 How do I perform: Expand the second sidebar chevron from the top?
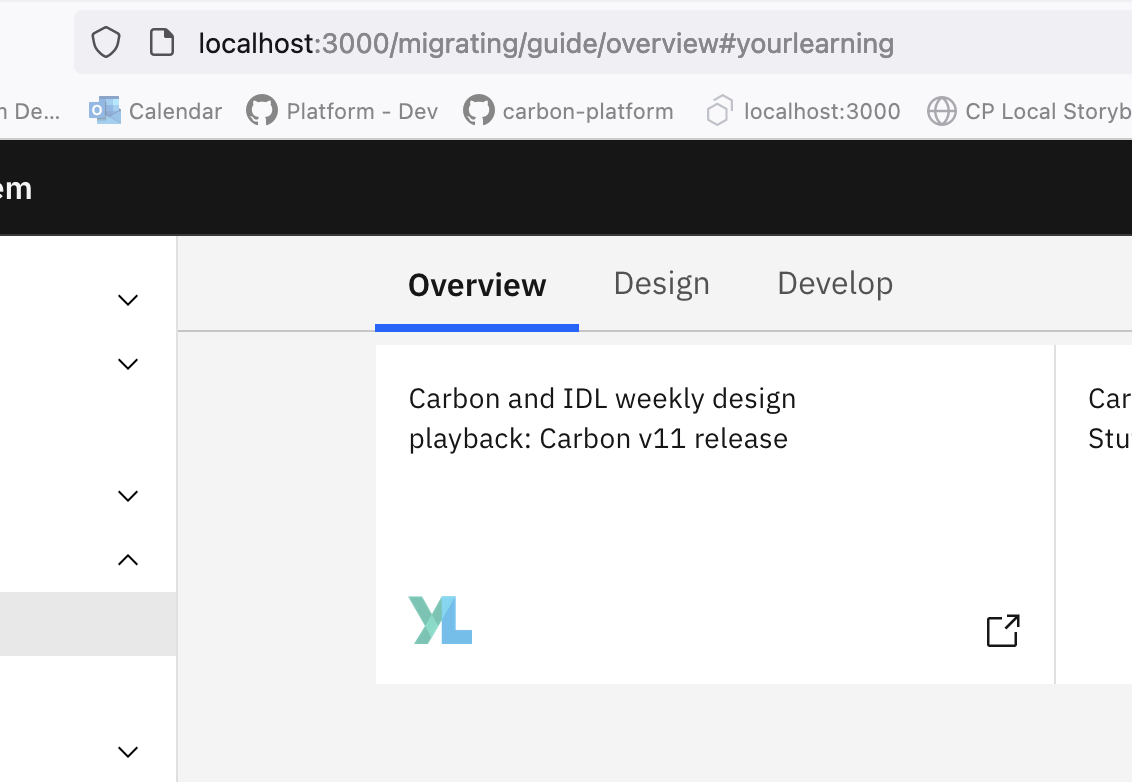(x=127, y=363)
